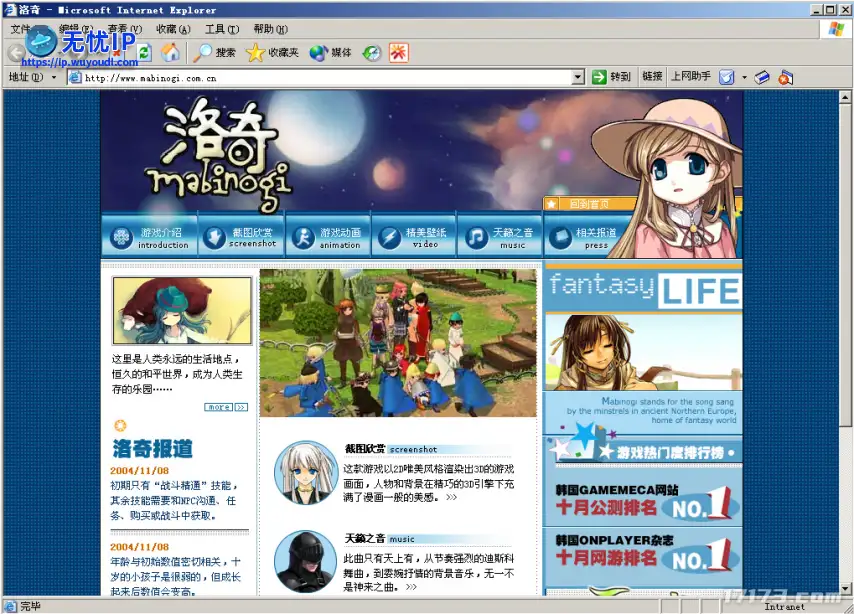Open the 文件 (File) menu
Viewport: 854px width, 614px height.
pyautogui.click(x=22, y=29)
